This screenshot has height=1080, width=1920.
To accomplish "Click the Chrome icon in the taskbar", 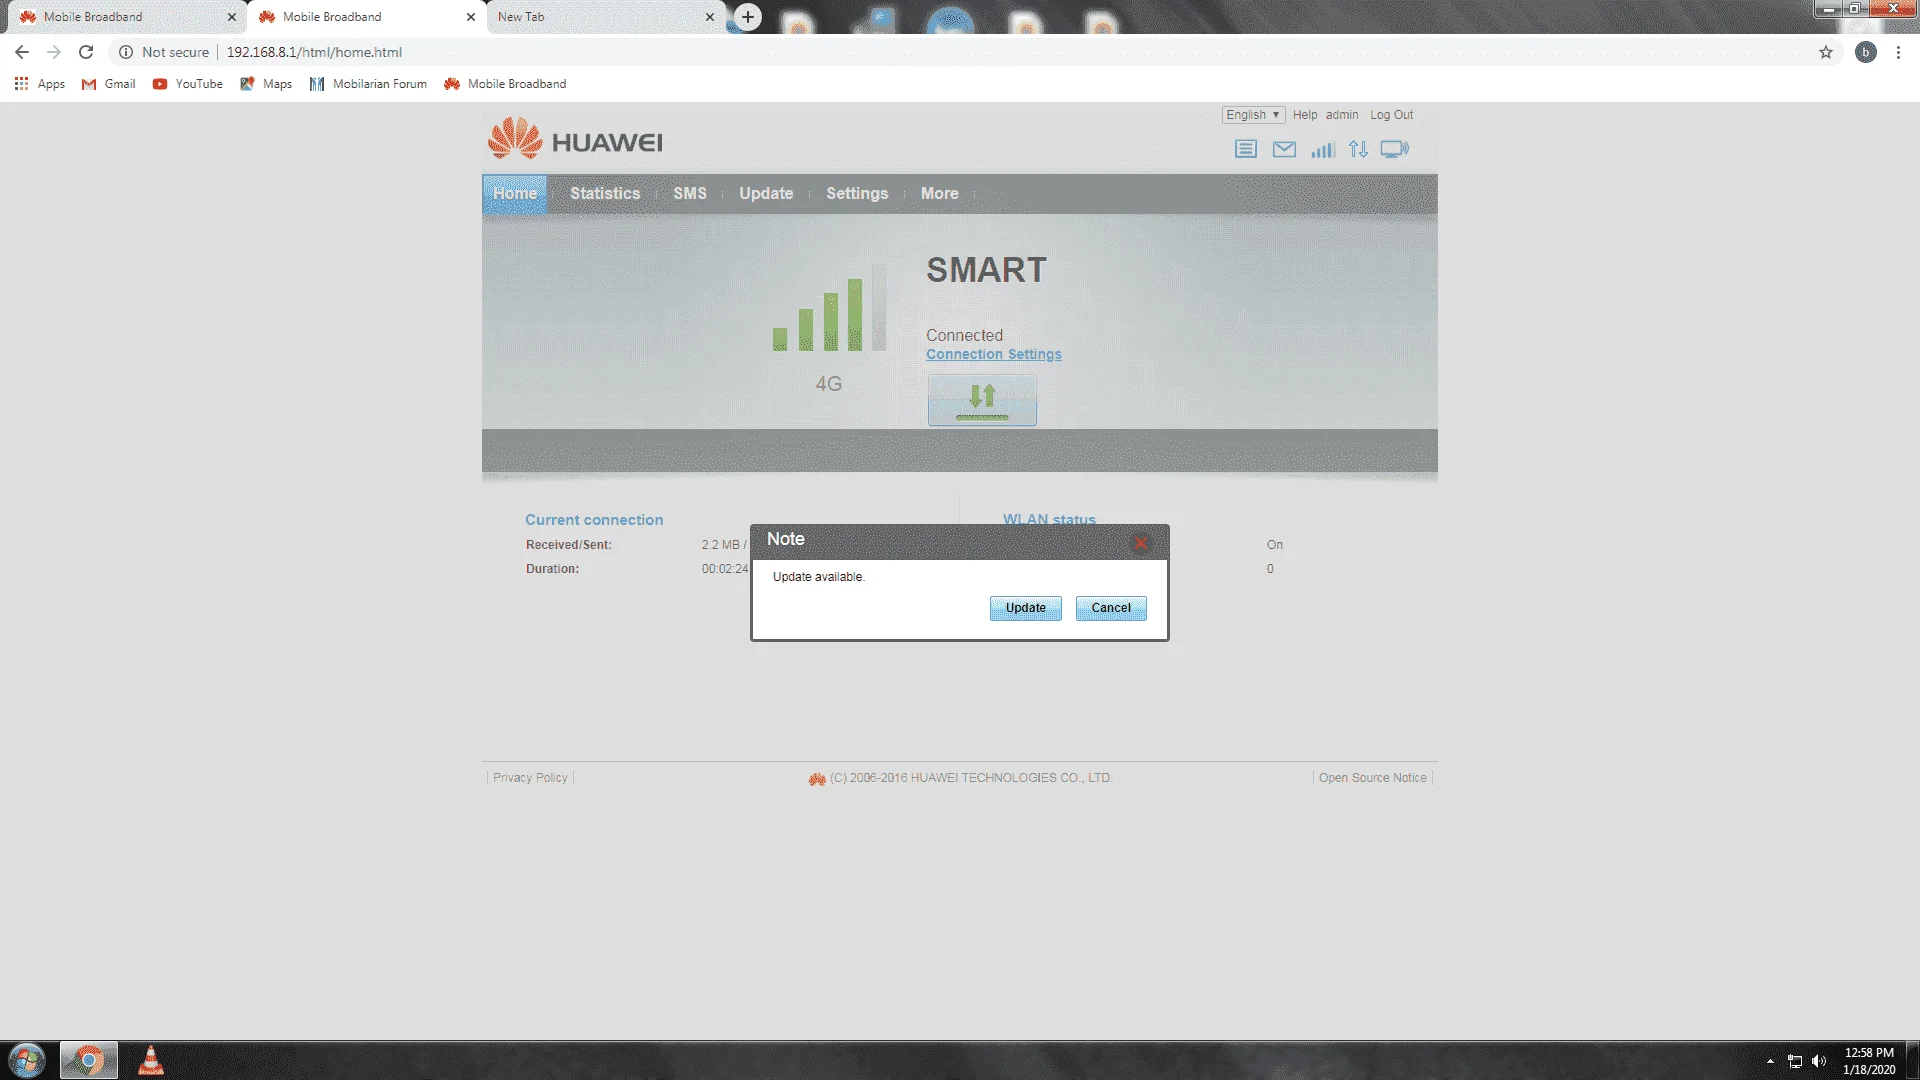I will (89, 1060).
